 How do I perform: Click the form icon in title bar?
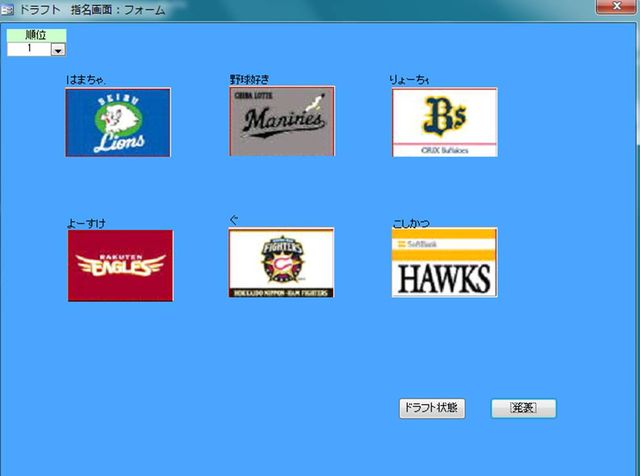tap(10, 9)
